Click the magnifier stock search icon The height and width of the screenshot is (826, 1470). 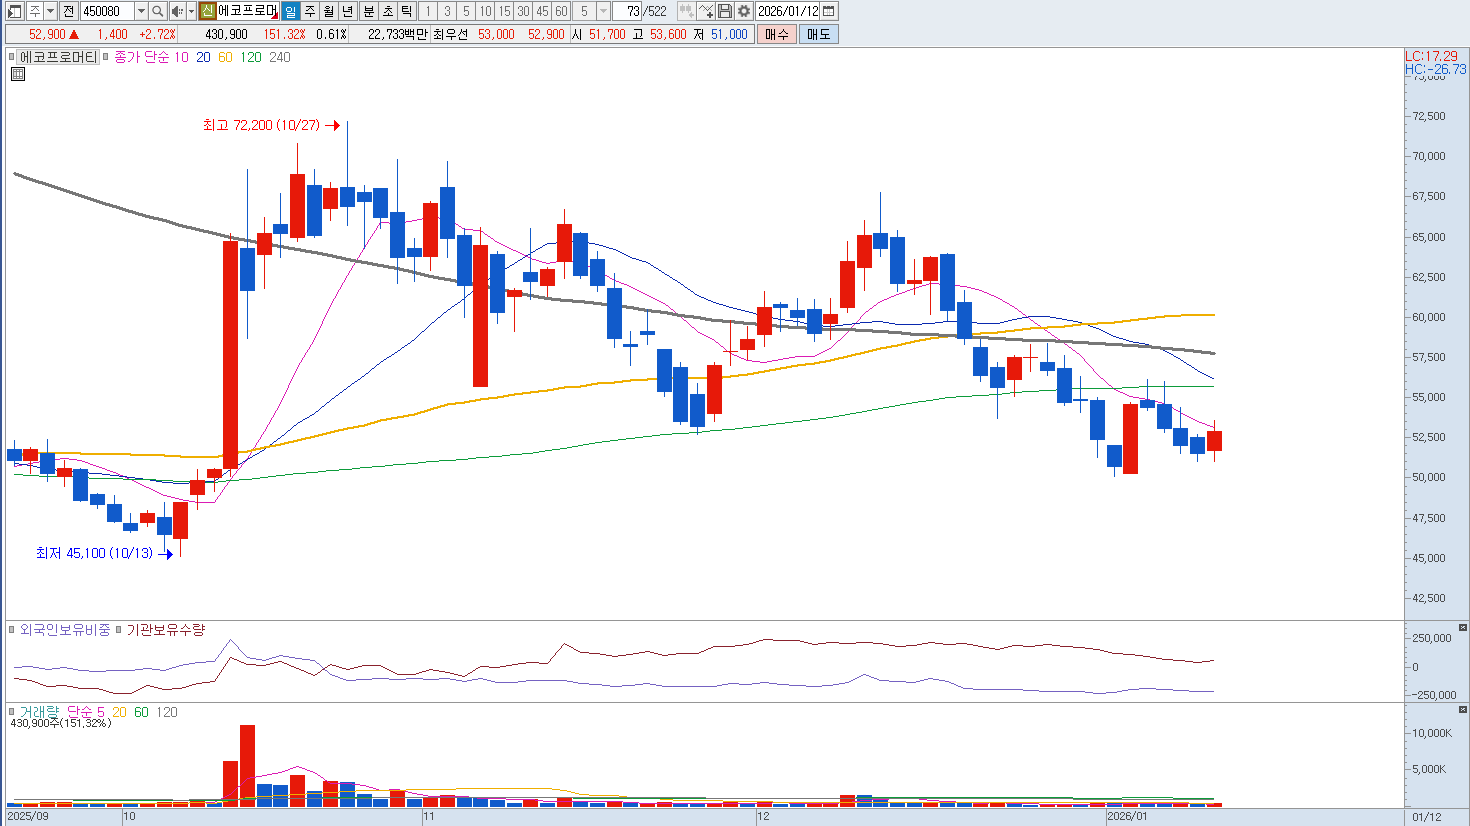(158, 11)
